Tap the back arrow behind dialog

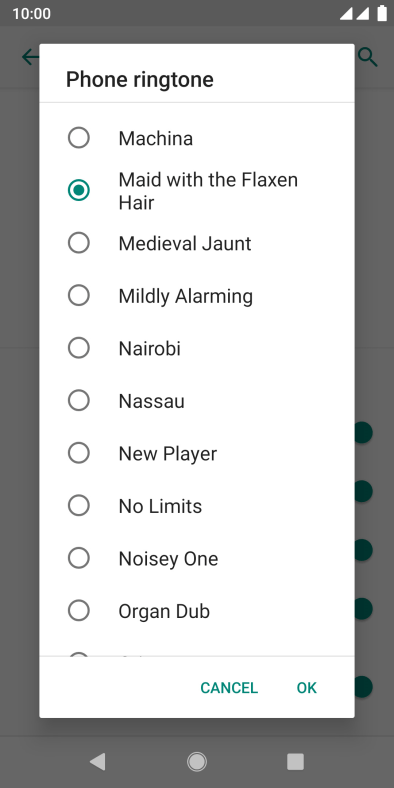tap(30, 57)
